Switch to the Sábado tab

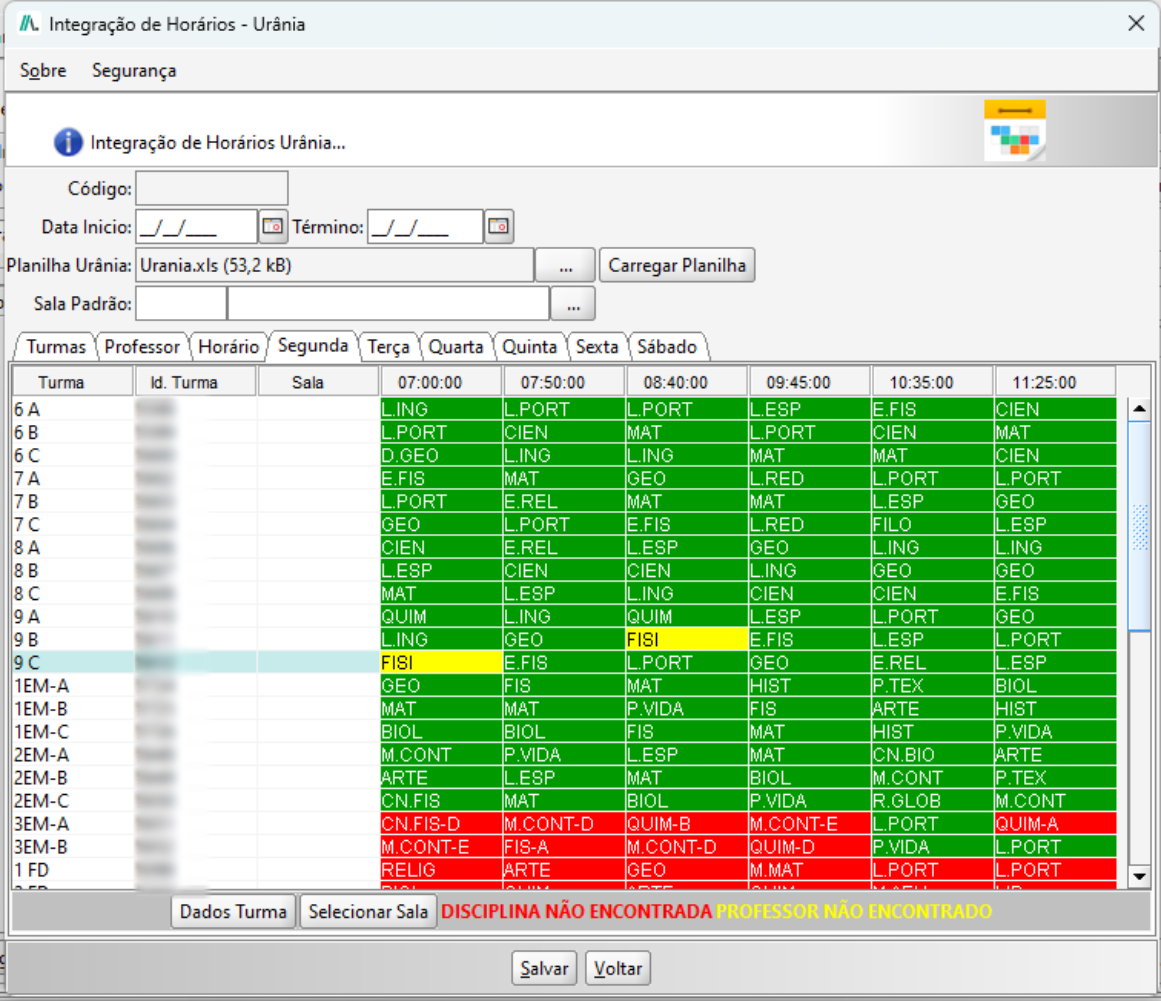[667, 346]
